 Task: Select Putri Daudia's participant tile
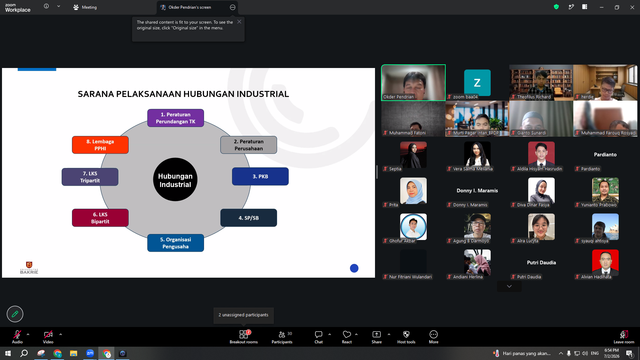(x=541, y=264)
